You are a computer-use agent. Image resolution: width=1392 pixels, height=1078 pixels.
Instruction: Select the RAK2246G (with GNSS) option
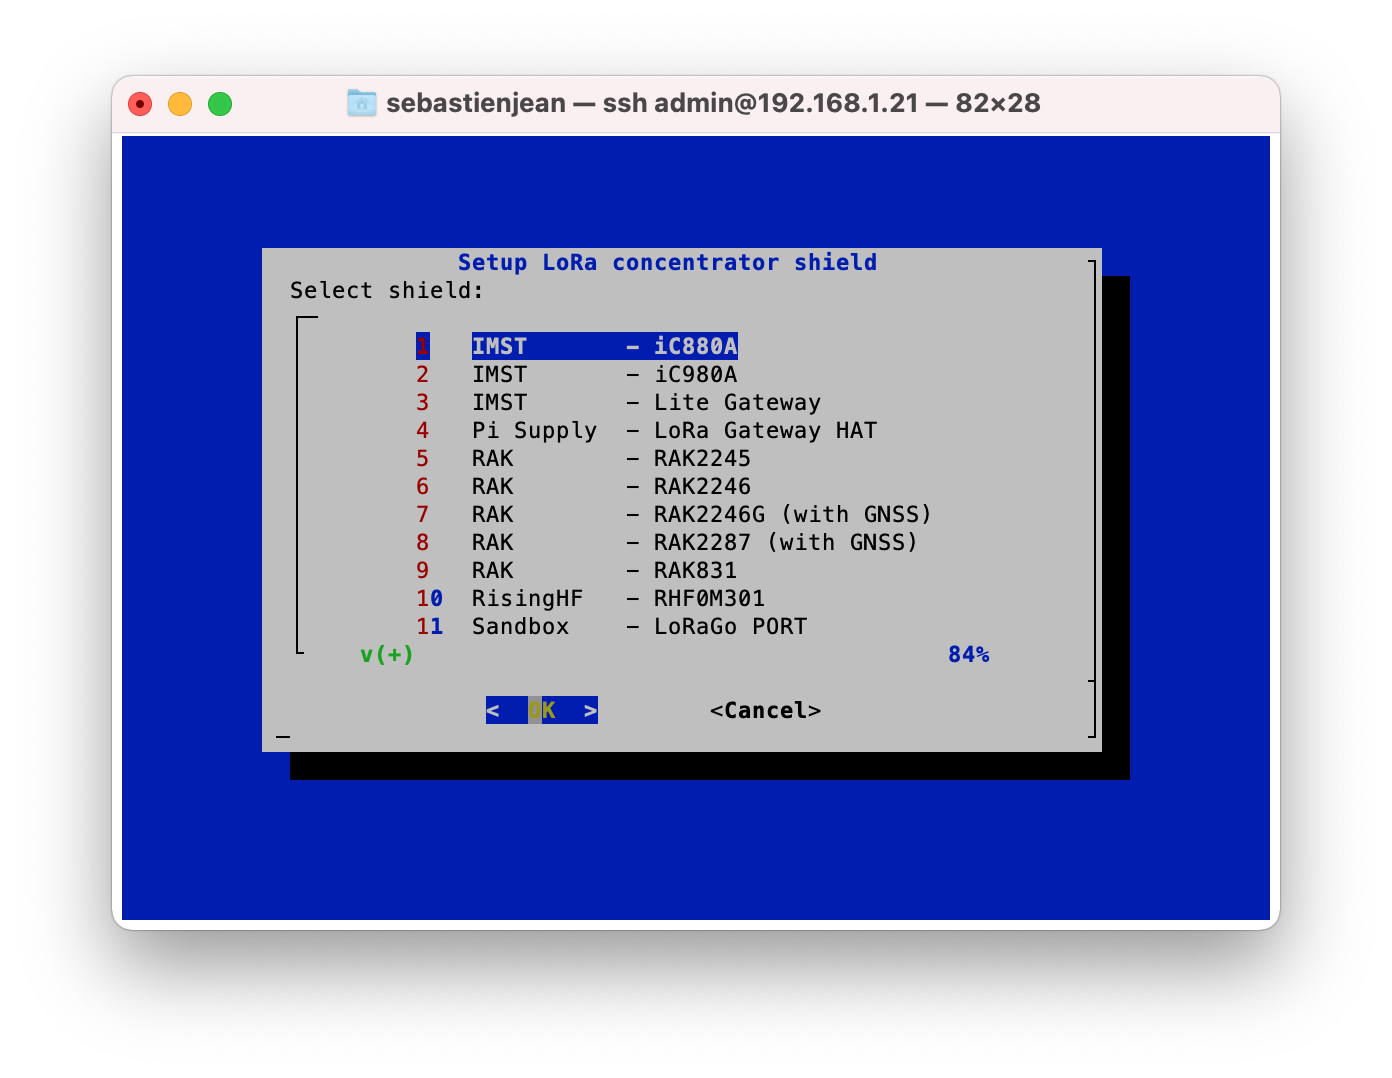point(675,514)
